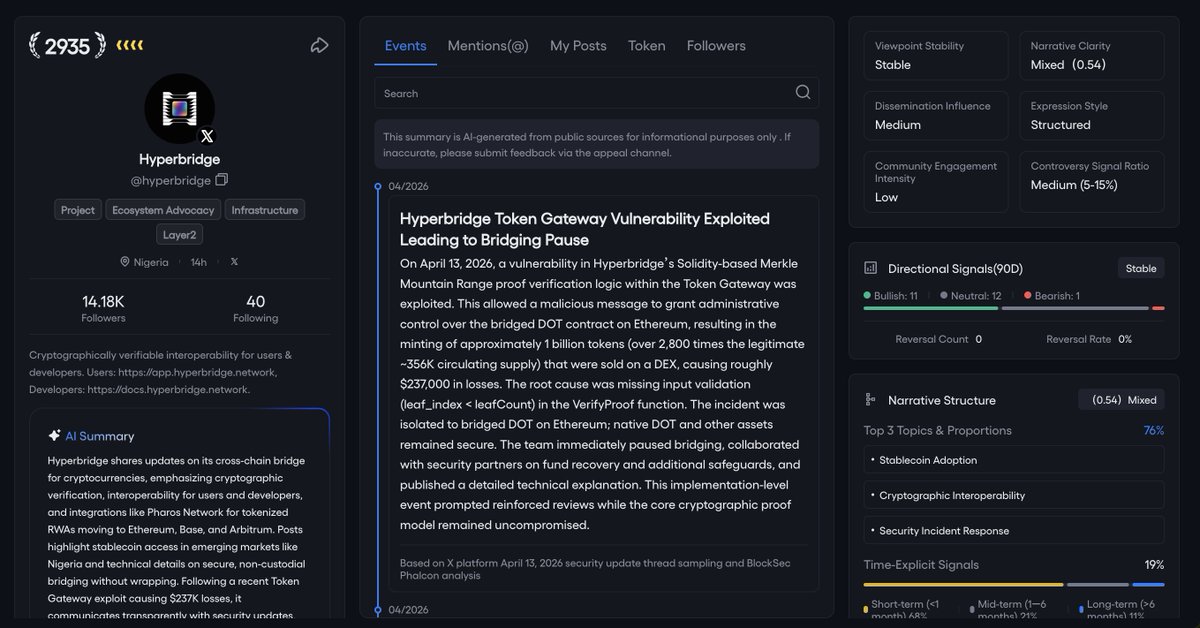
Task: Click the 40 Following count
Action: click(x=255, y=308)
